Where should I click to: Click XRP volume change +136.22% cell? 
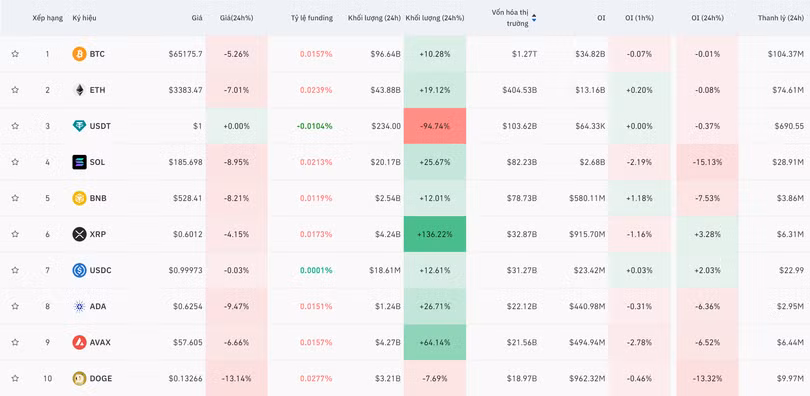[435, 234]
